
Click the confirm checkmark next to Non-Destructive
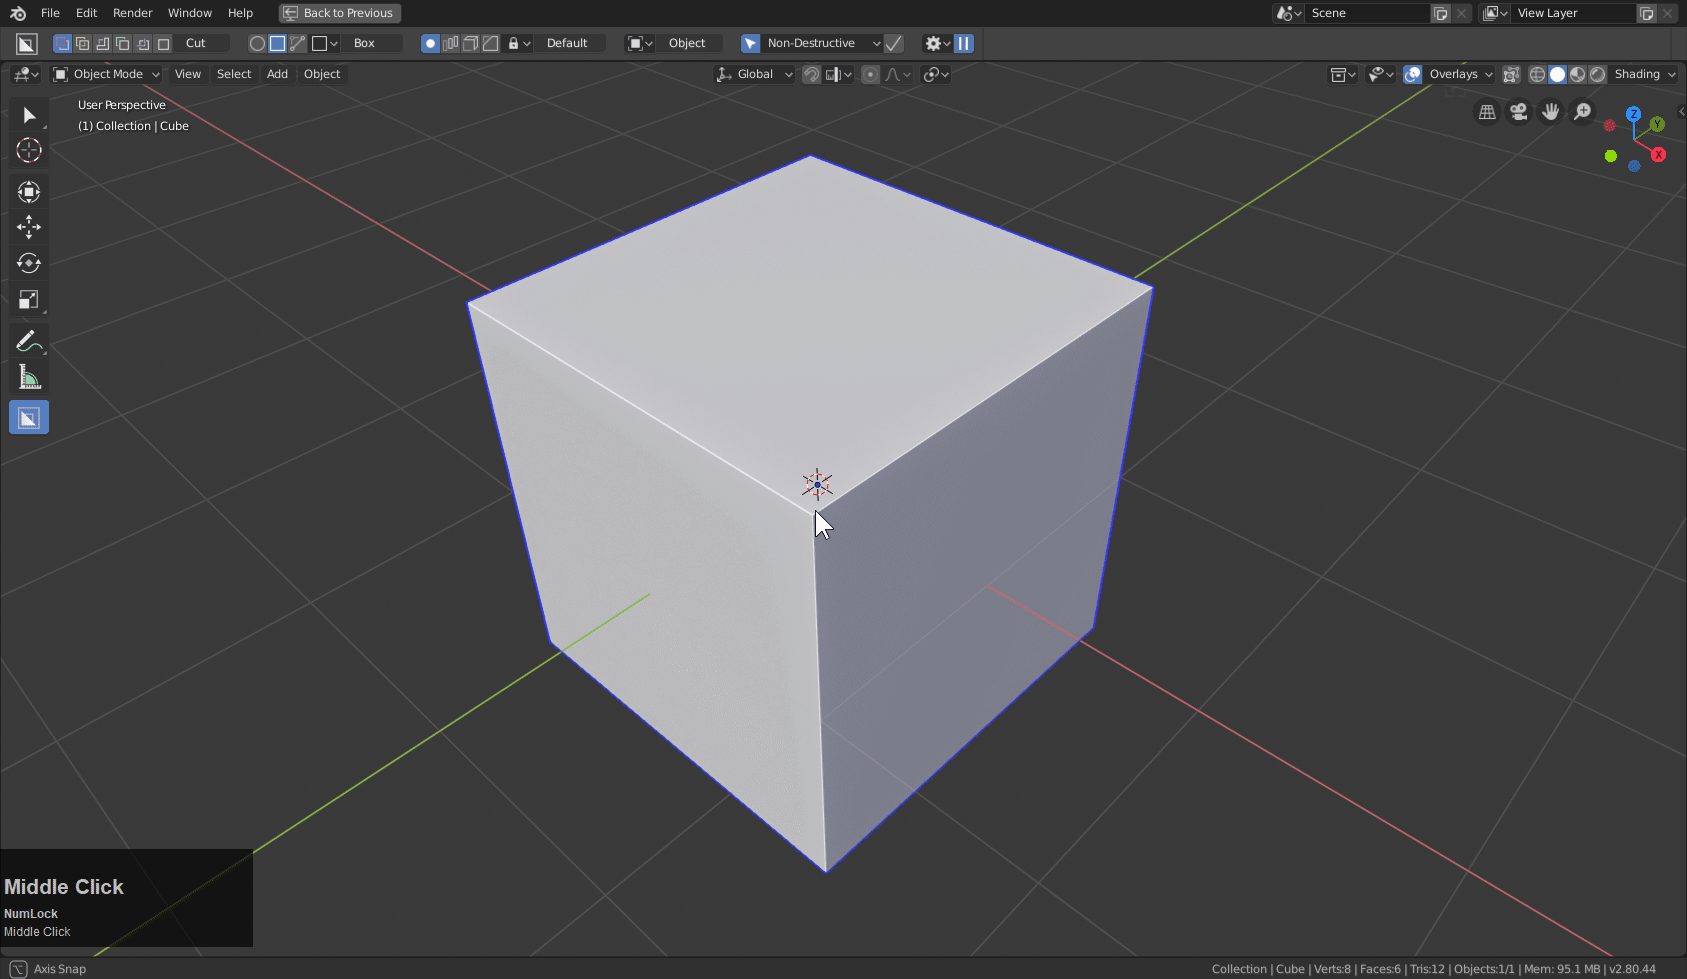click(893, 43)
